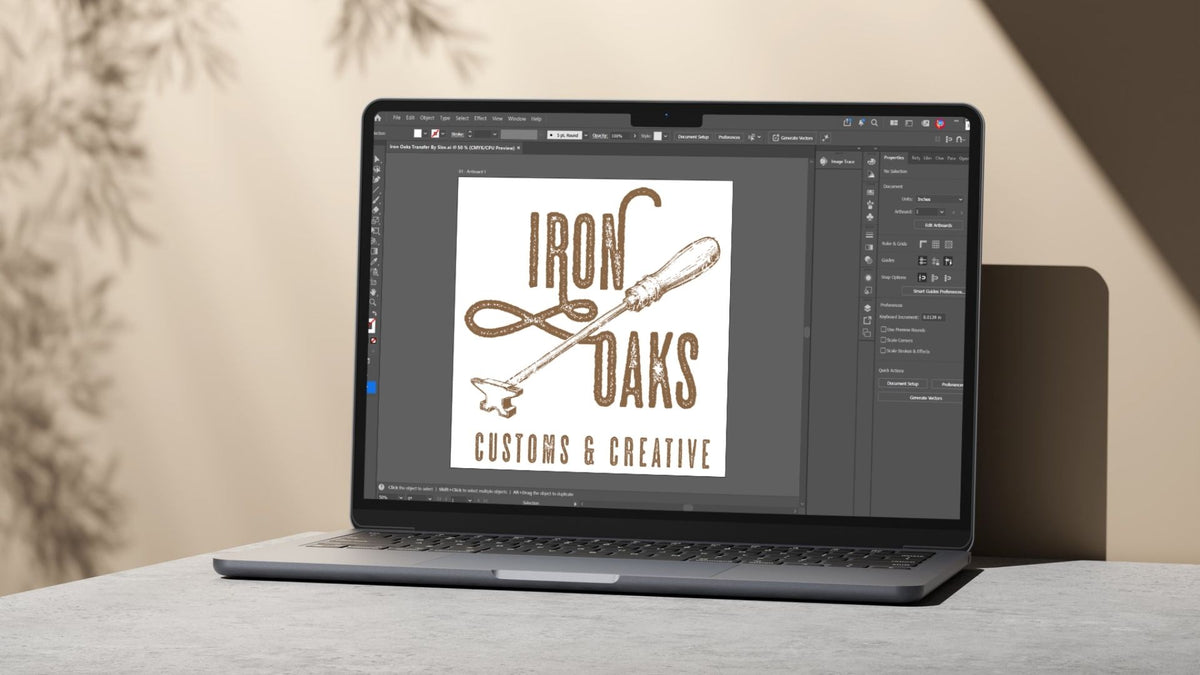This screenshot has height=675, width=1200.
Task: Open the Effect menu
Action: tap(480, 118)
